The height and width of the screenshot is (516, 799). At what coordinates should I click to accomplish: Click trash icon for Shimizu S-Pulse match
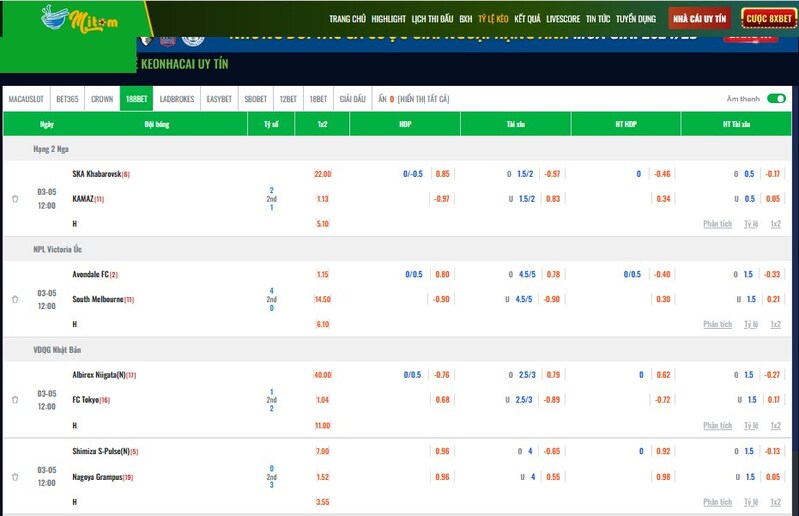[x=15, y=477]
